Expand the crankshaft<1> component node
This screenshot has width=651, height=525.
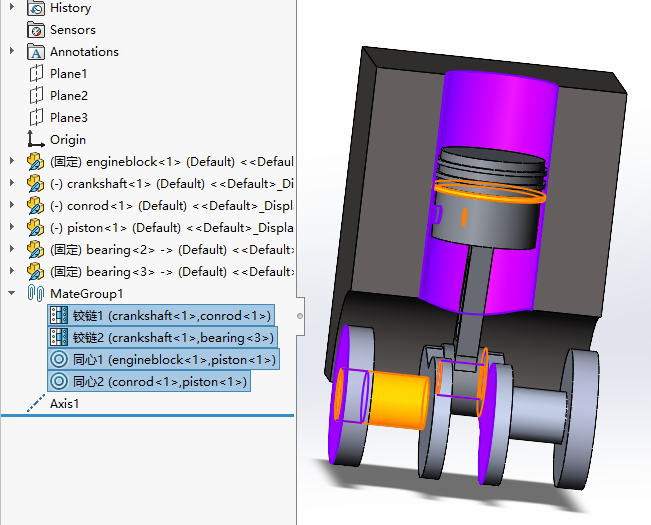click(x=12, y=184)
